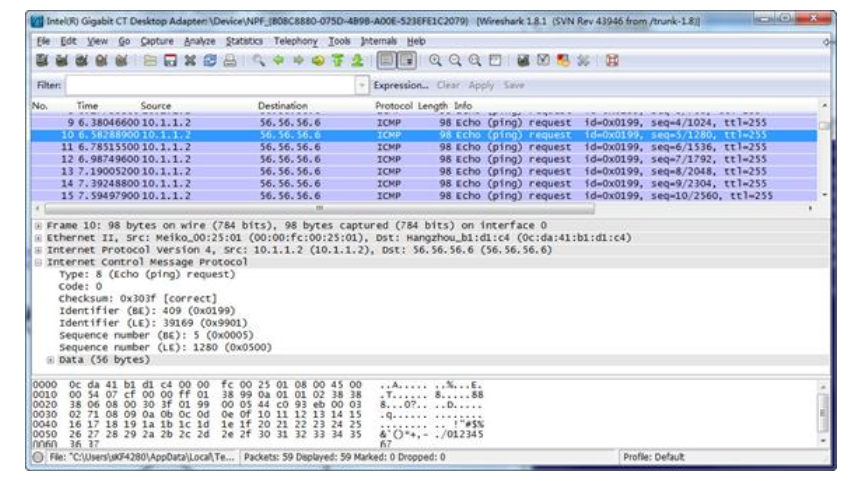
Task: Click the Expression... button
Action: pos(401,85)
